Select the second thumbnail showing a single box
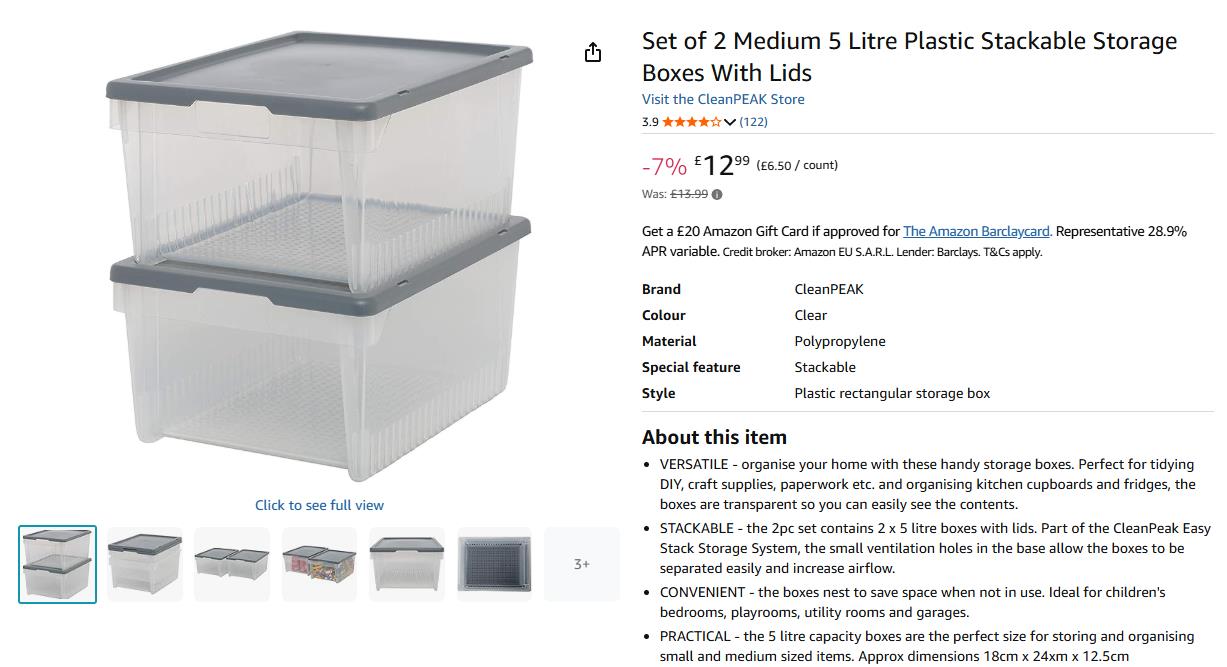 tap(145, 564)
